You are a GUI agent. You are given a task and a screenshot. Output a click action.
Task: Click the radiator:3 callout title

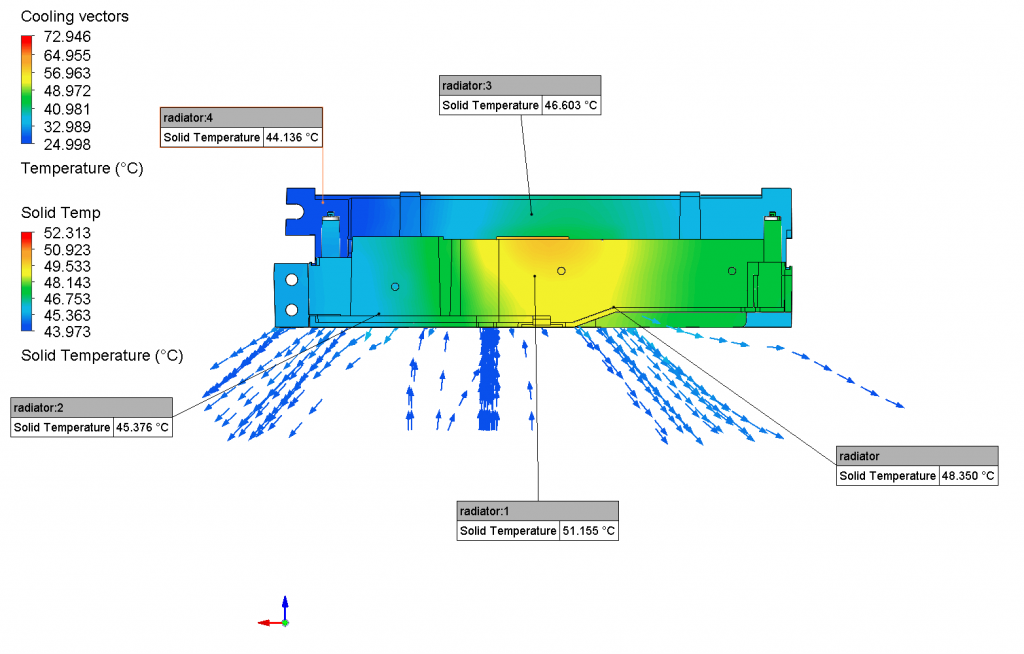click(x=520, y=85)
